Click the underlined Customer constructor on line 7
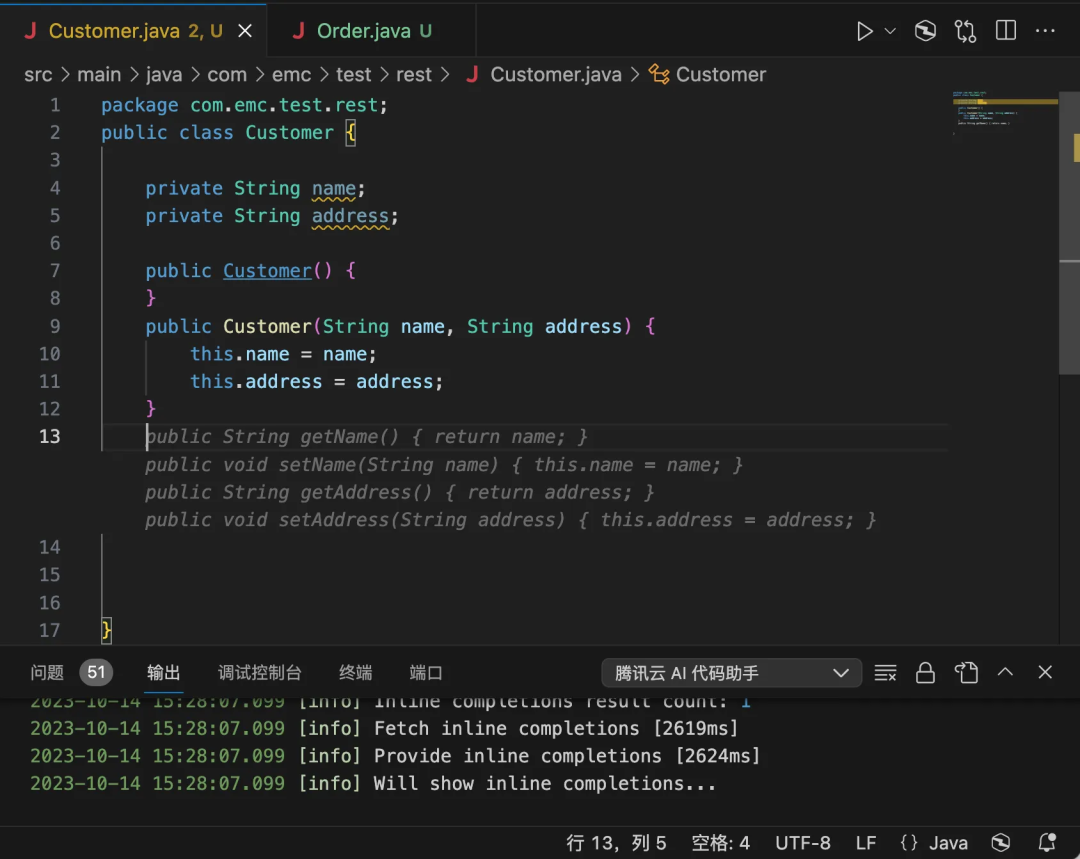The image size is (1080, 859). (267, 271)
